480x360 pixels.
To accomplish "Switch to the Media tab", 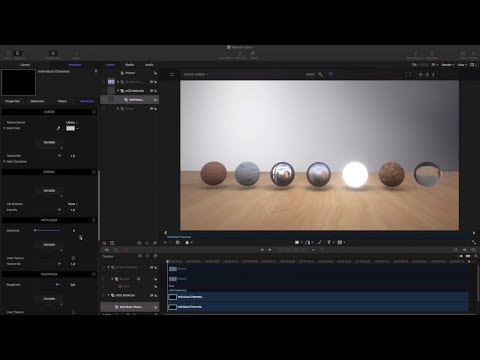I will [x=130, y=65].
